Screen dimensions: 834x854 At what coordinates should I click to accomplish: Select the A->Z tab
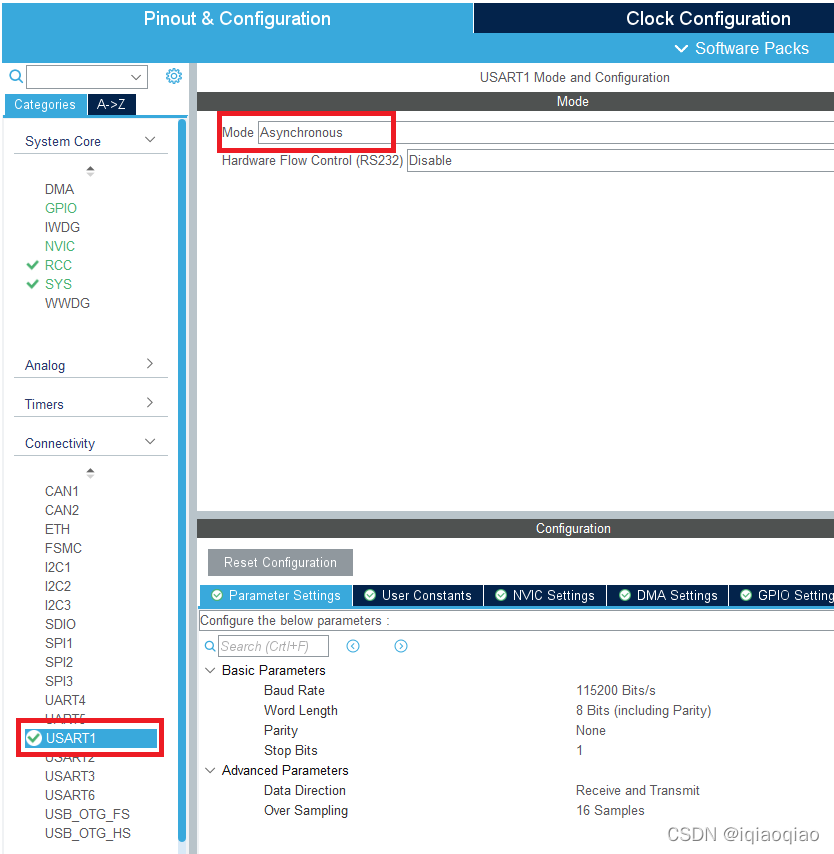pos(111,105)
